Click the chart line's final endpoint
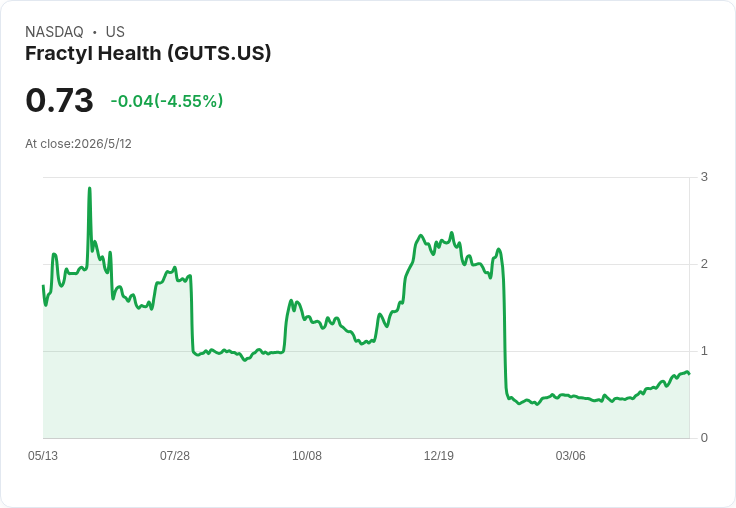 [689, 373]
